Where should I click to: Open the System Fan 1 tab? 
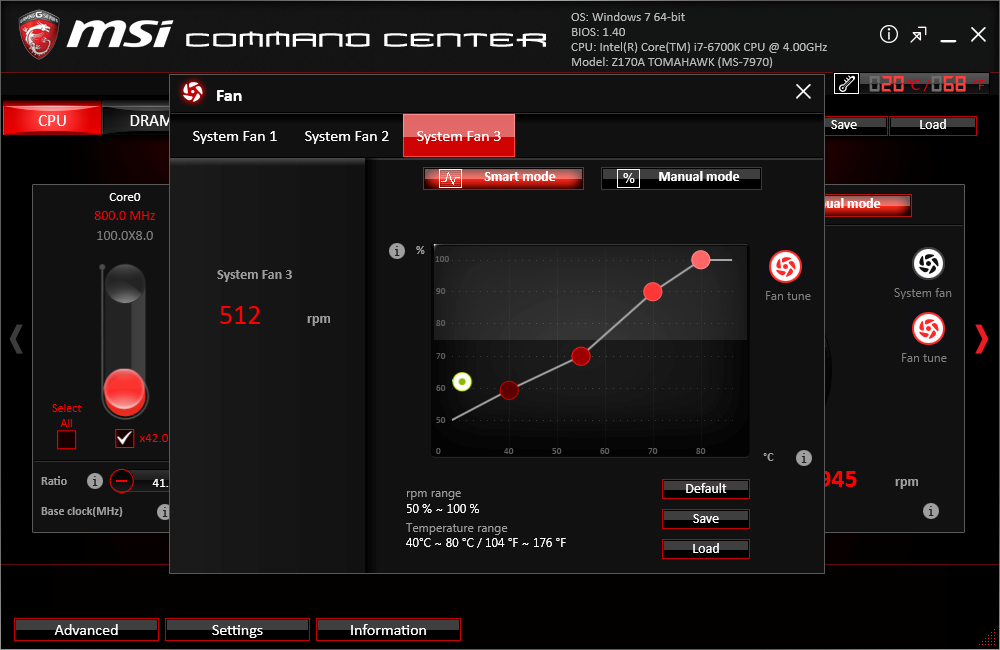(x=235, y=136)
